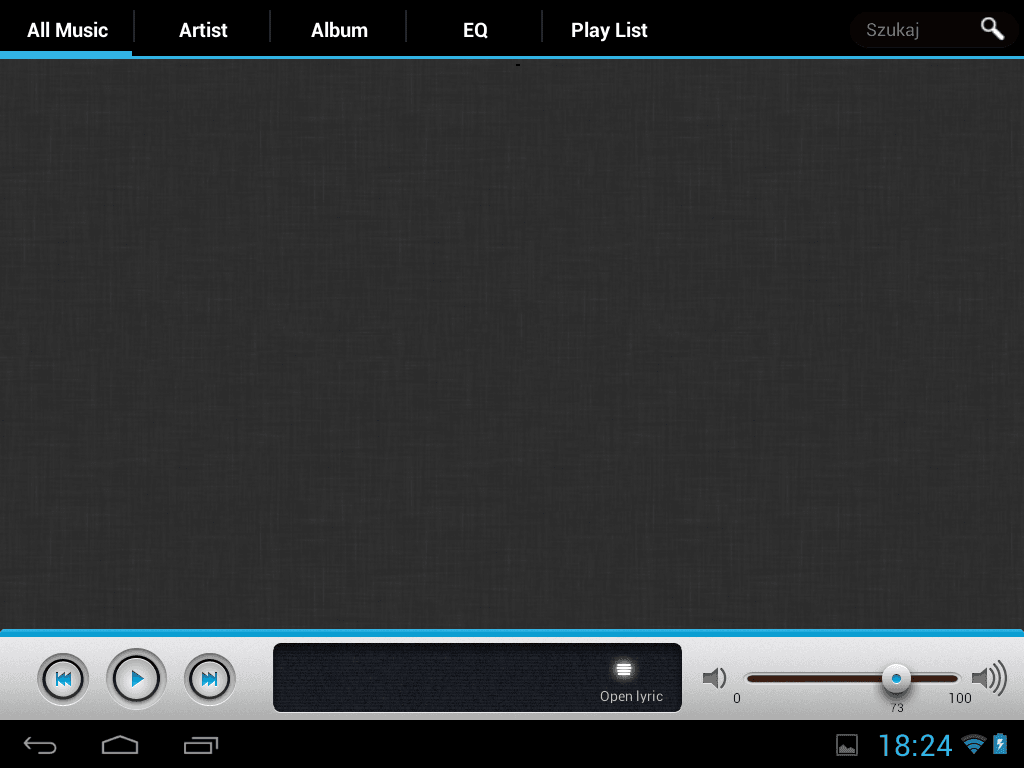Open the Artist tab
This screenshot has width=1024, height=768.
(x=203, y=29)
